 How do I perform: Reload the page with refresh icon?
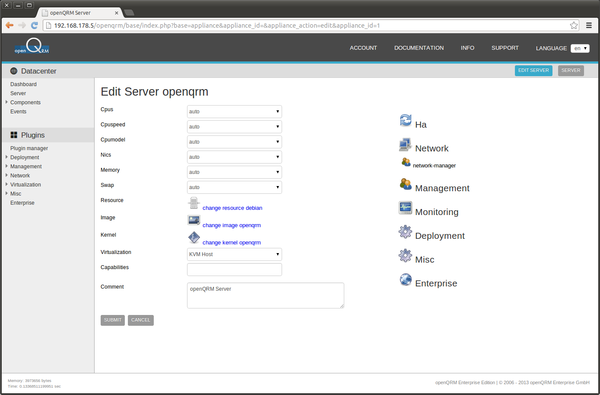(34, 25)
